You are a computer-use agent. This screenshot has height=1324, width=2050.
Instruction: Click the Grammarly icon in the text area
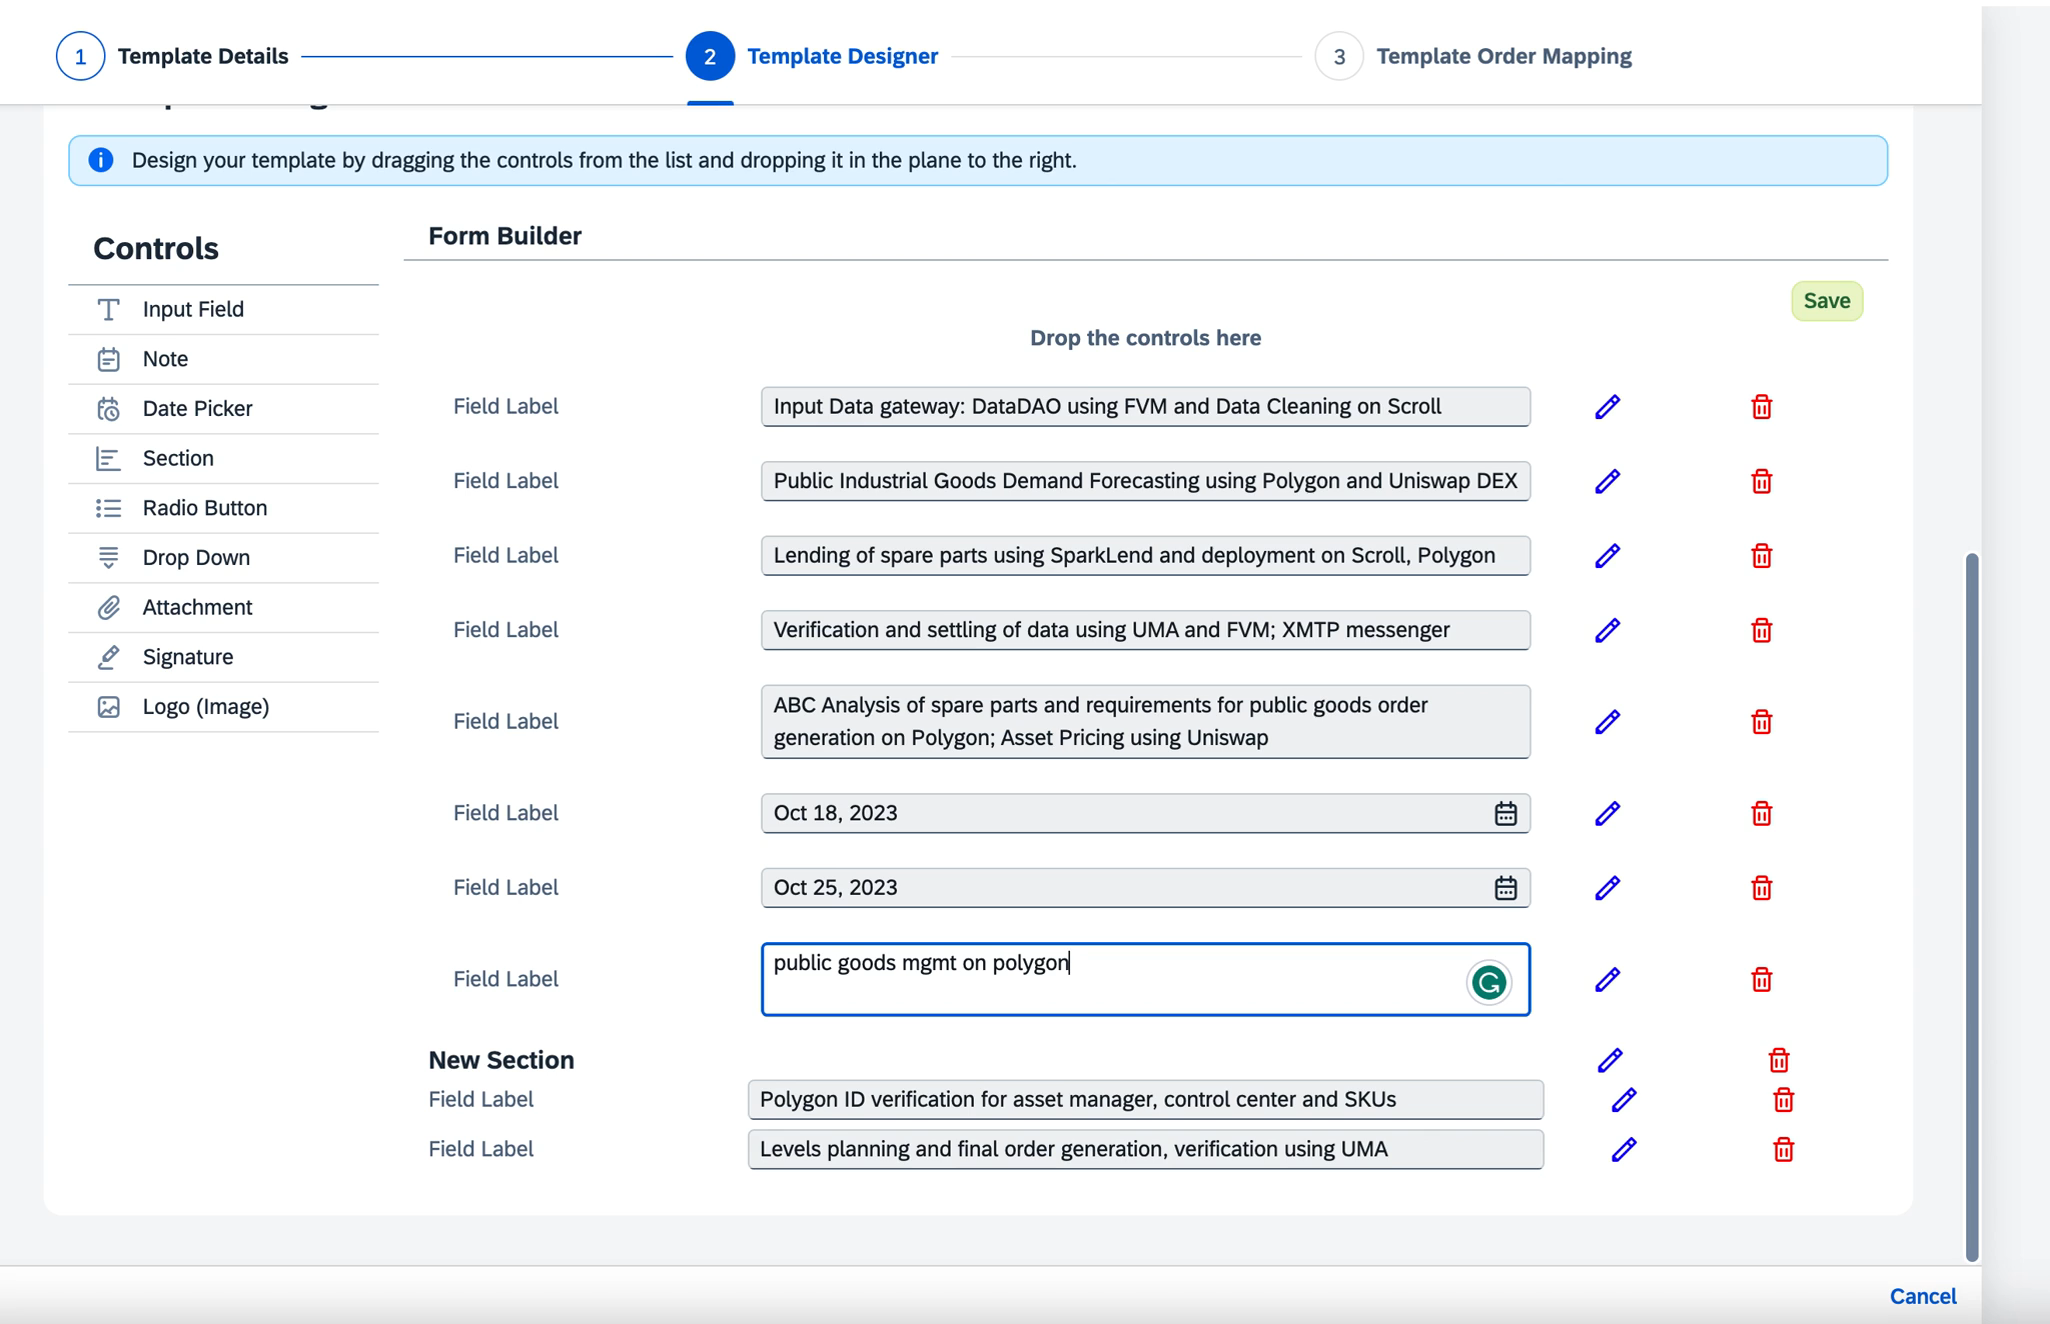point(1488,982)
